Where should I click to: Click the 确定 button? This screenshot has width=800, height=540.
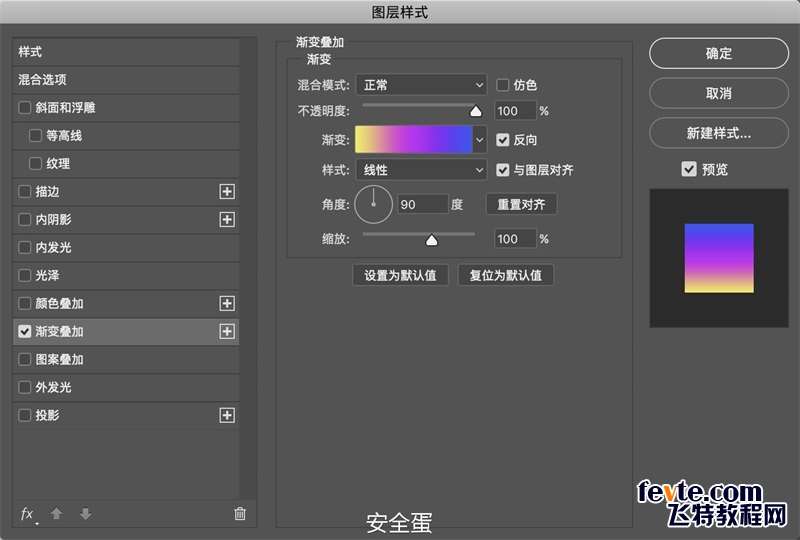pyautogui.click(x=719, y=53)
